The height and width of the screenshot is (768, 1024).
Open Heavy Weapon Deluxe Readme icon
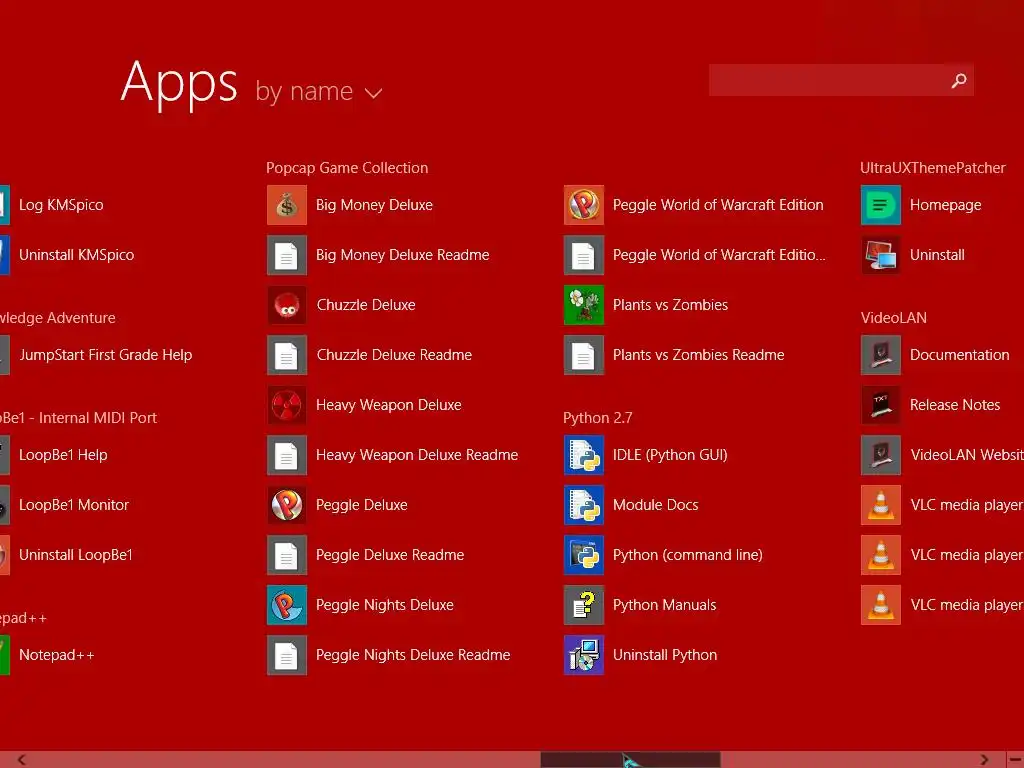tap(287, 455)
